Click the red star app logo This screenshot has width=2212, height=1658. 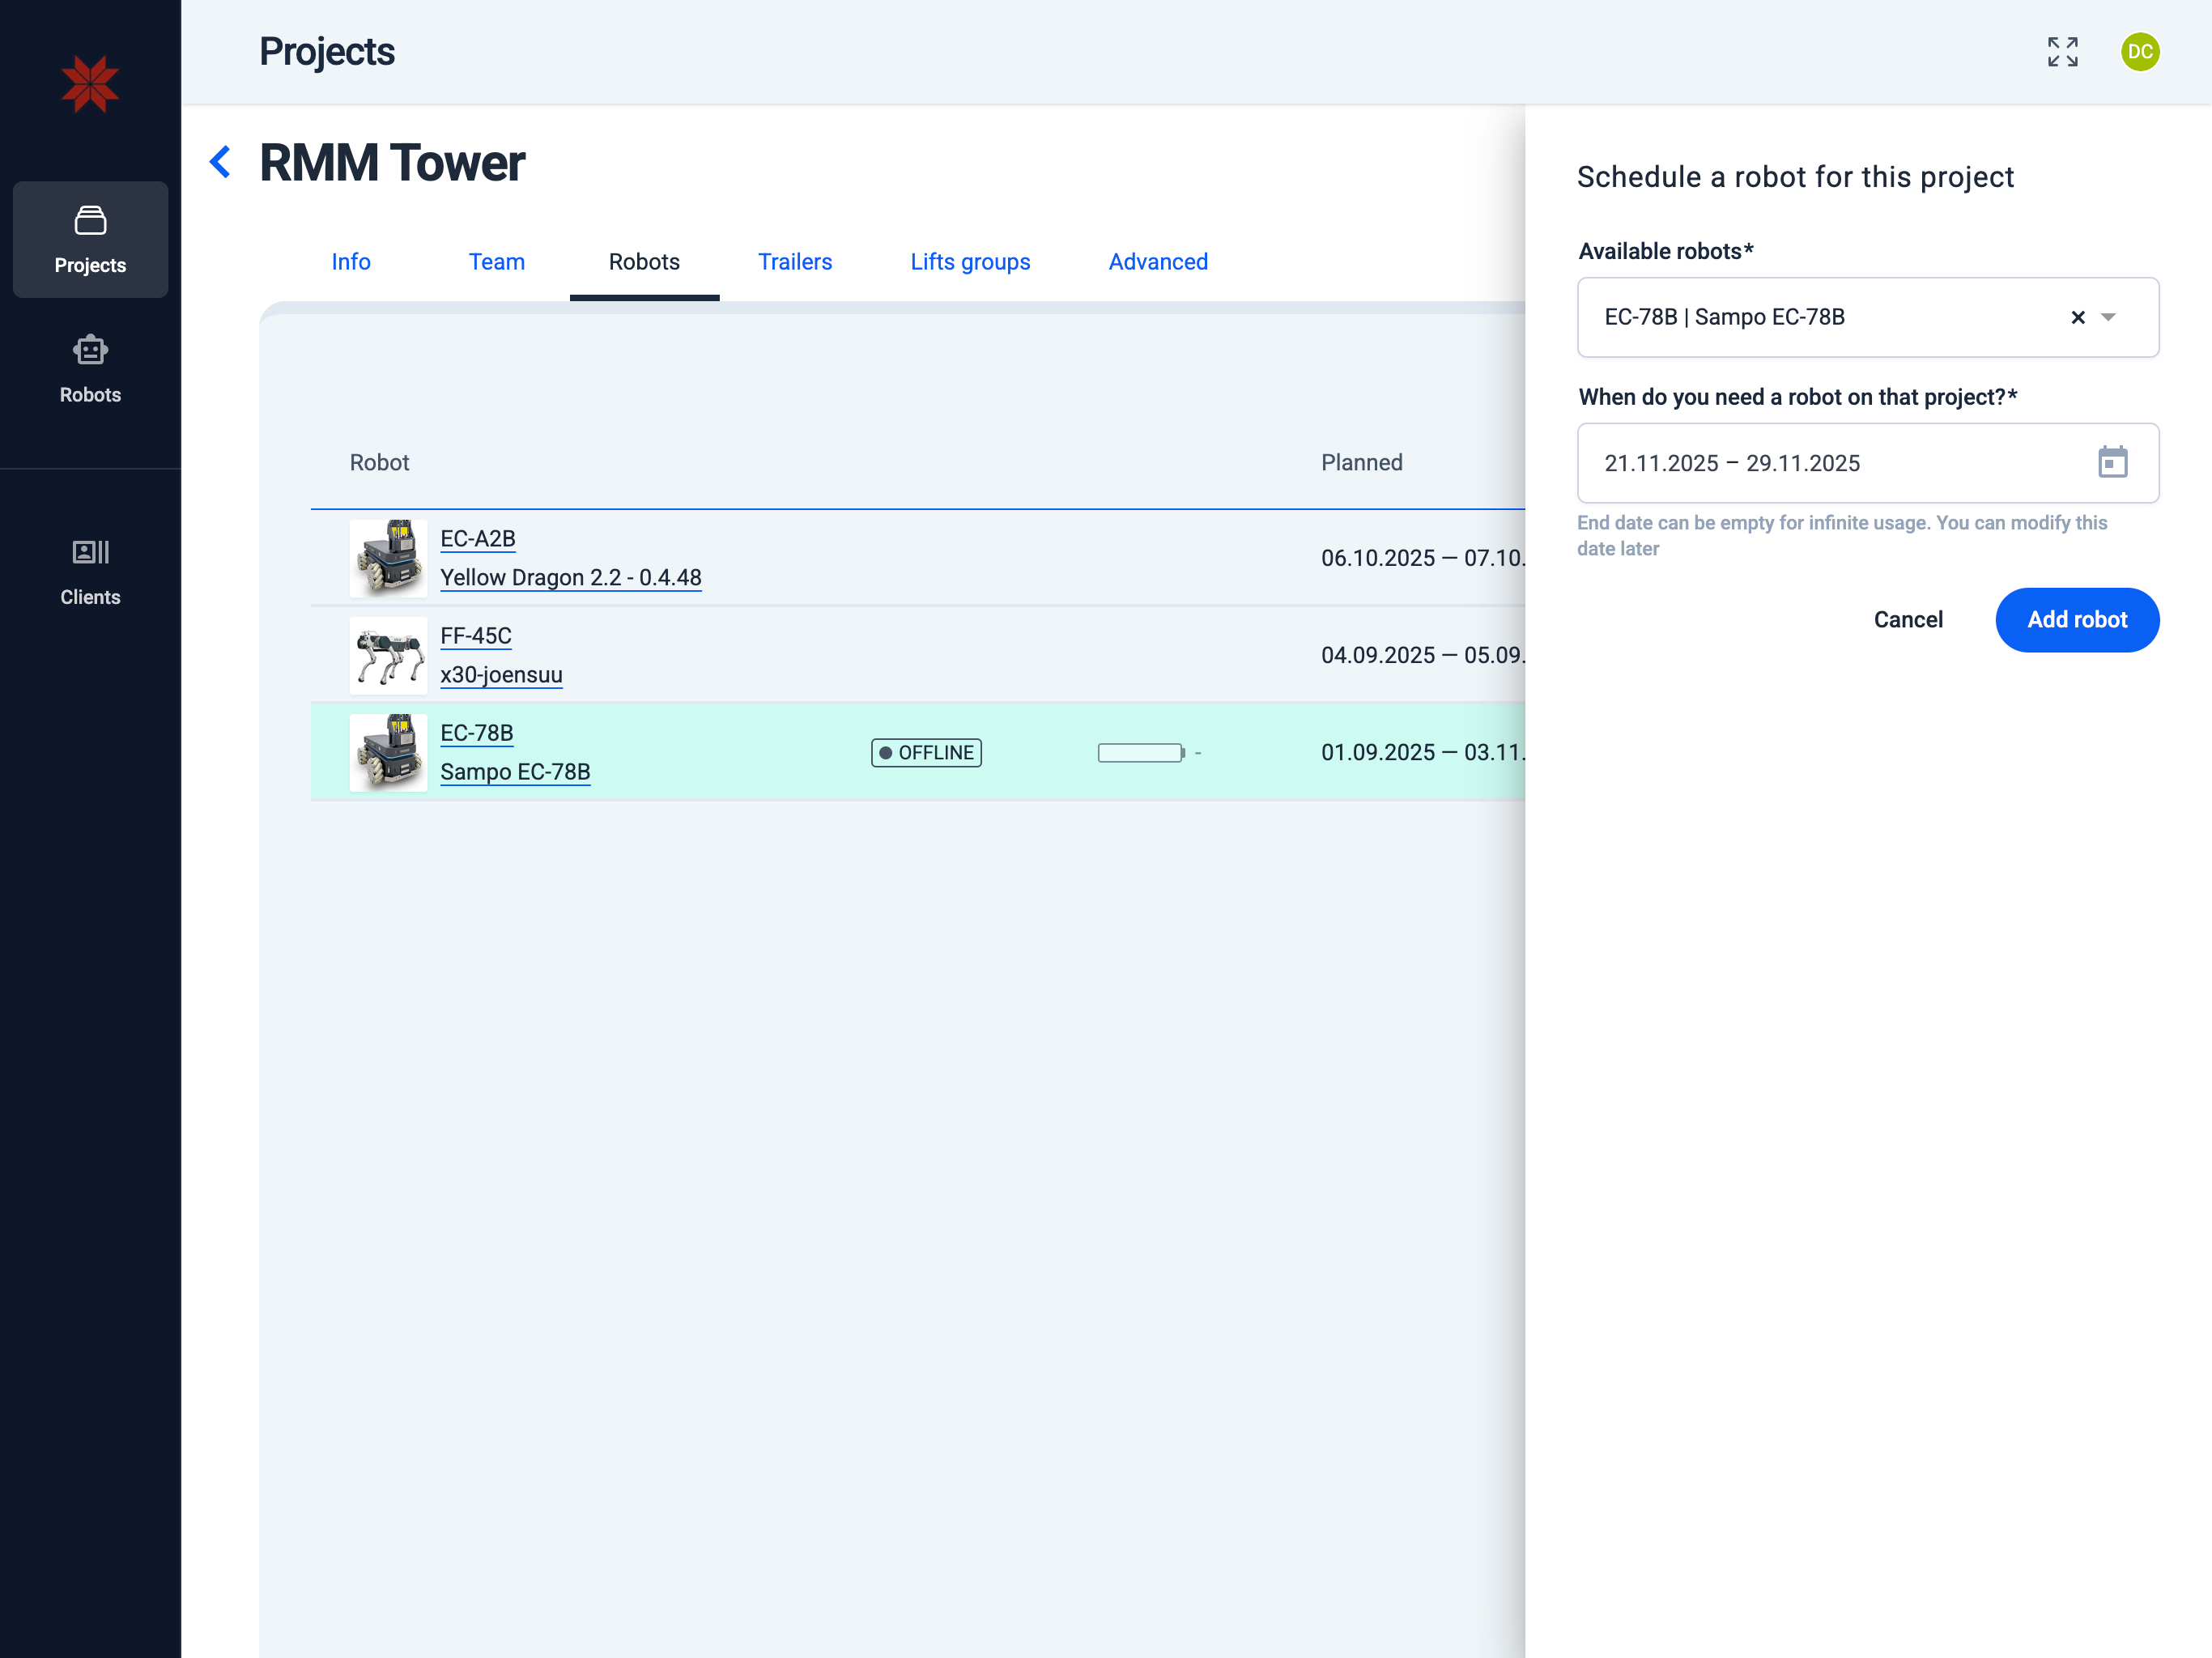(x=90, y=84)
